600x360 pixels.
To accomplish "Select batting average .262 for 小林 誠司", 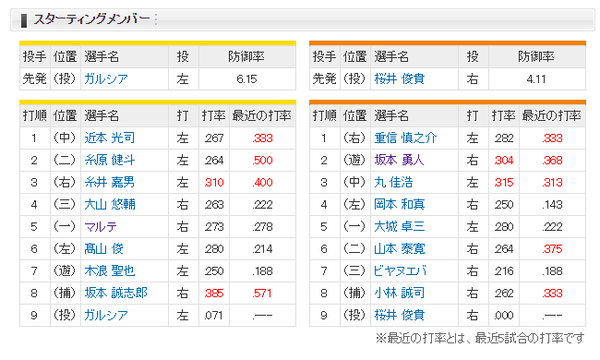I will click(x=504, y=293).
